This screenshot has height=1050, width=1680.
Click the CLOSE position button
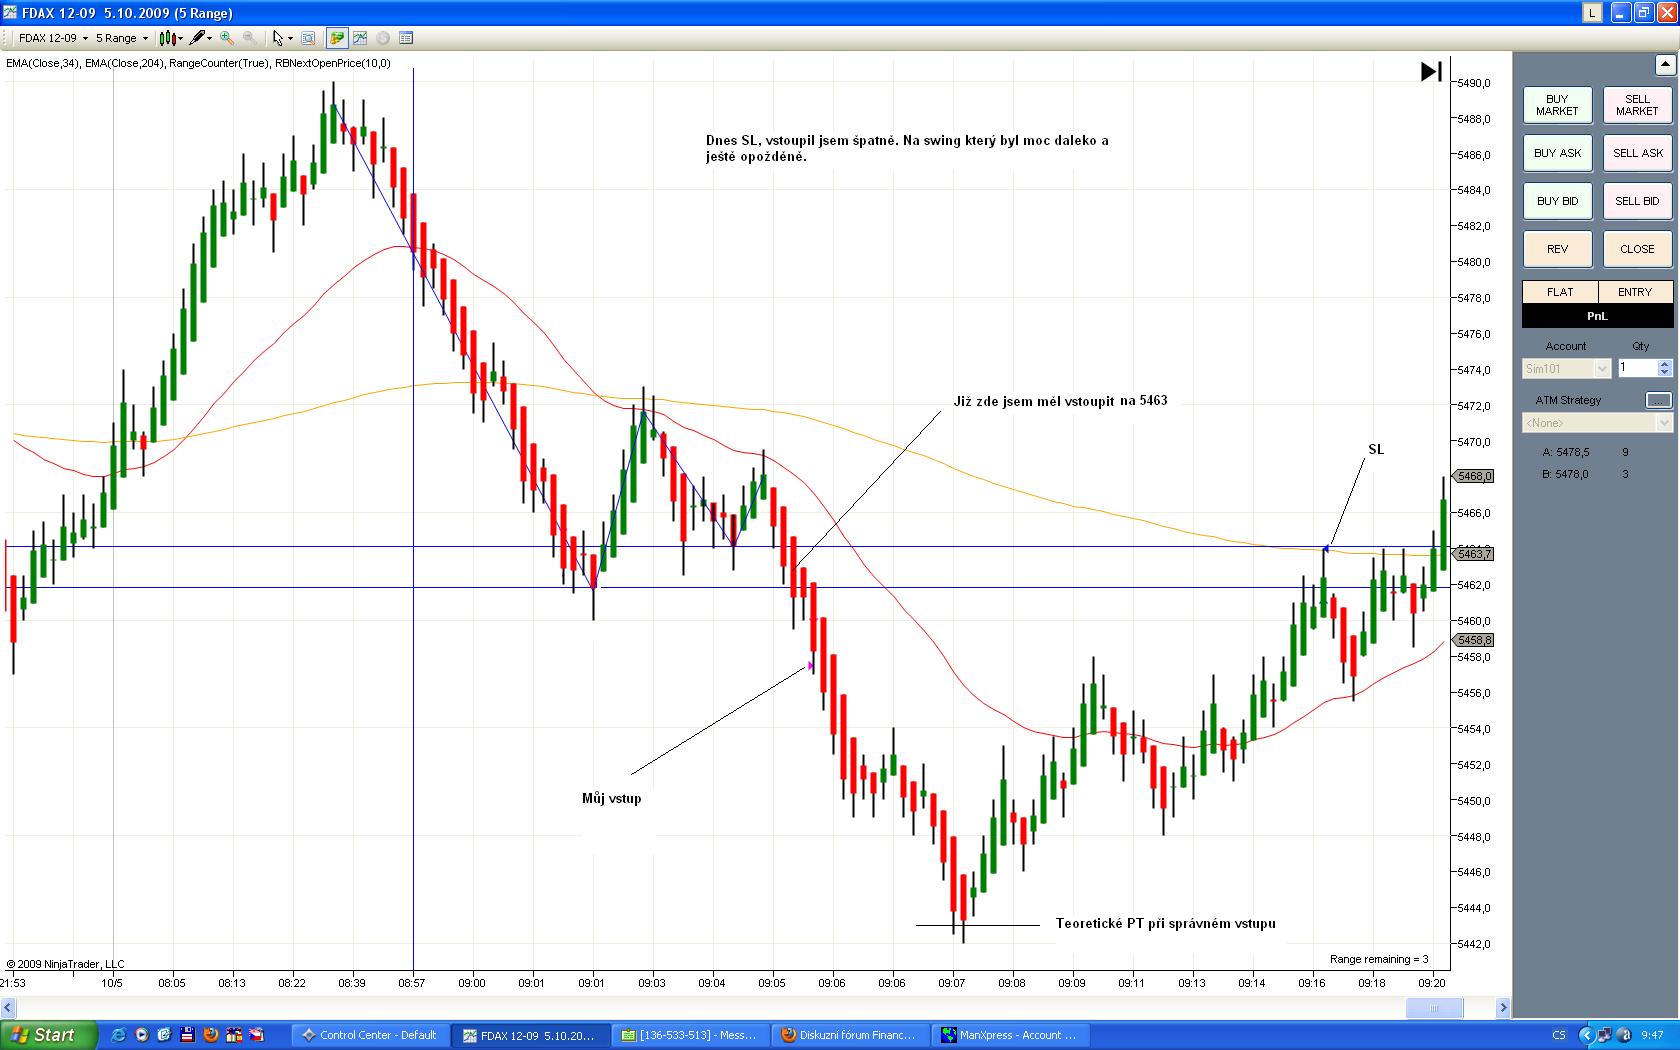[1637, 249]
